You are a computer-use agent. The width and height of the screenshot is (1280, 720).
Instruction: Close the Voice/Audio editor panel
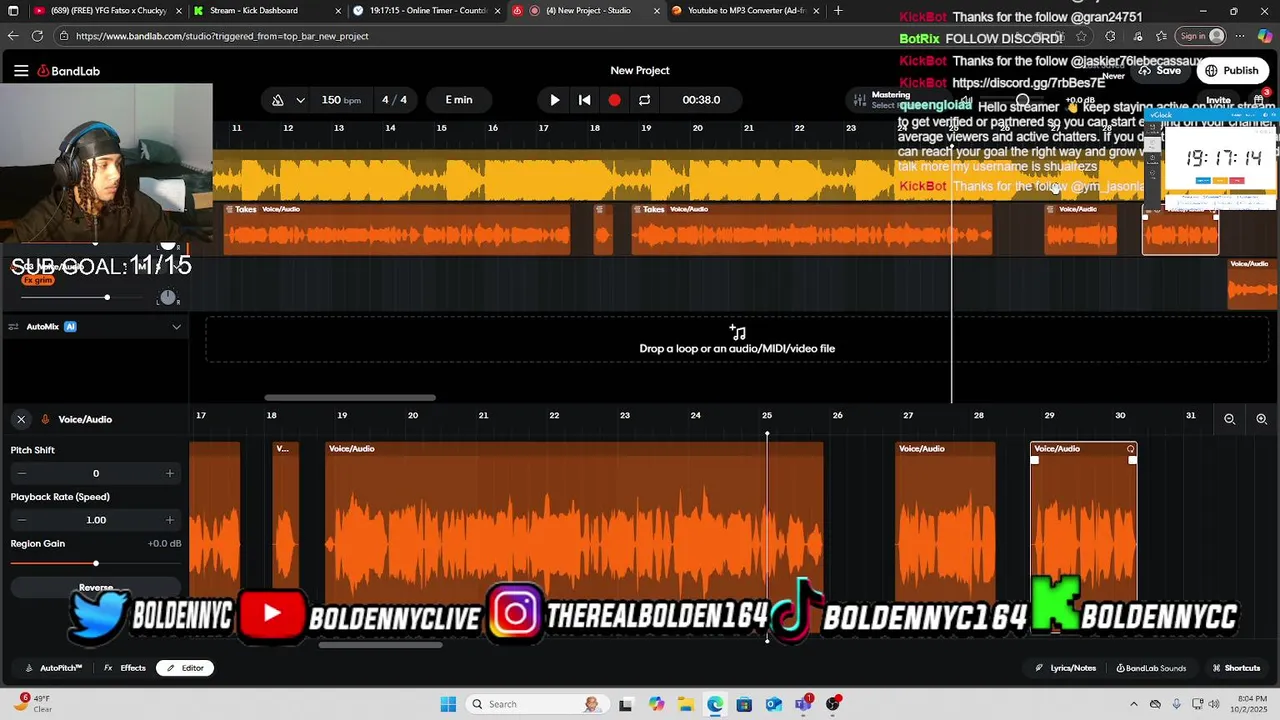click(21, 419)
